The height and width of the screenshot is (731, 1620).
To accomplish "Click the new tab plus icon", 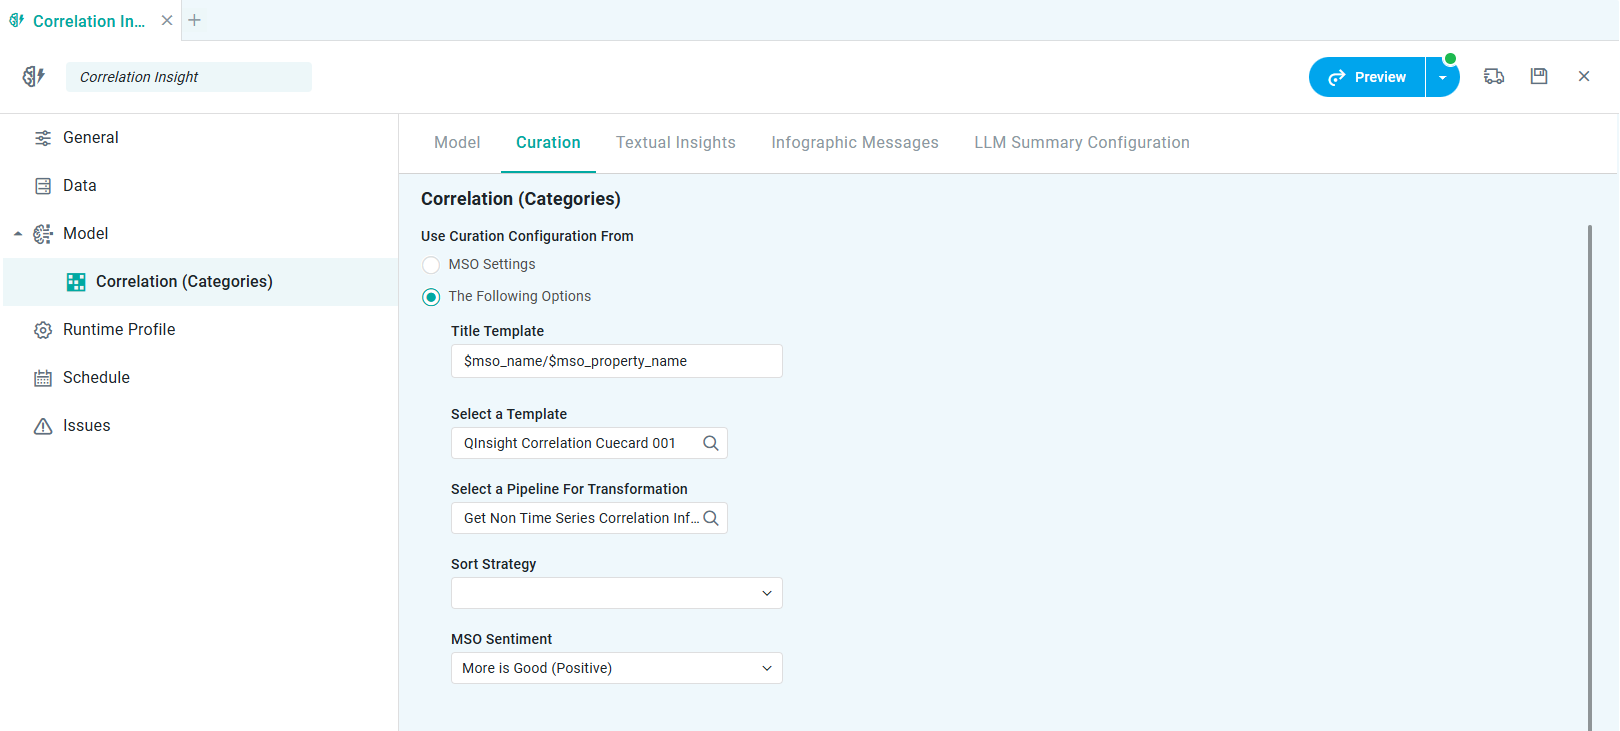I will click(195, 20).
